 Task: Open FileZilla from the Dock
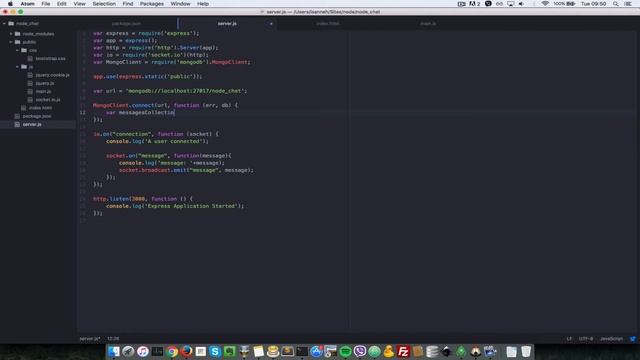[403, 351]
